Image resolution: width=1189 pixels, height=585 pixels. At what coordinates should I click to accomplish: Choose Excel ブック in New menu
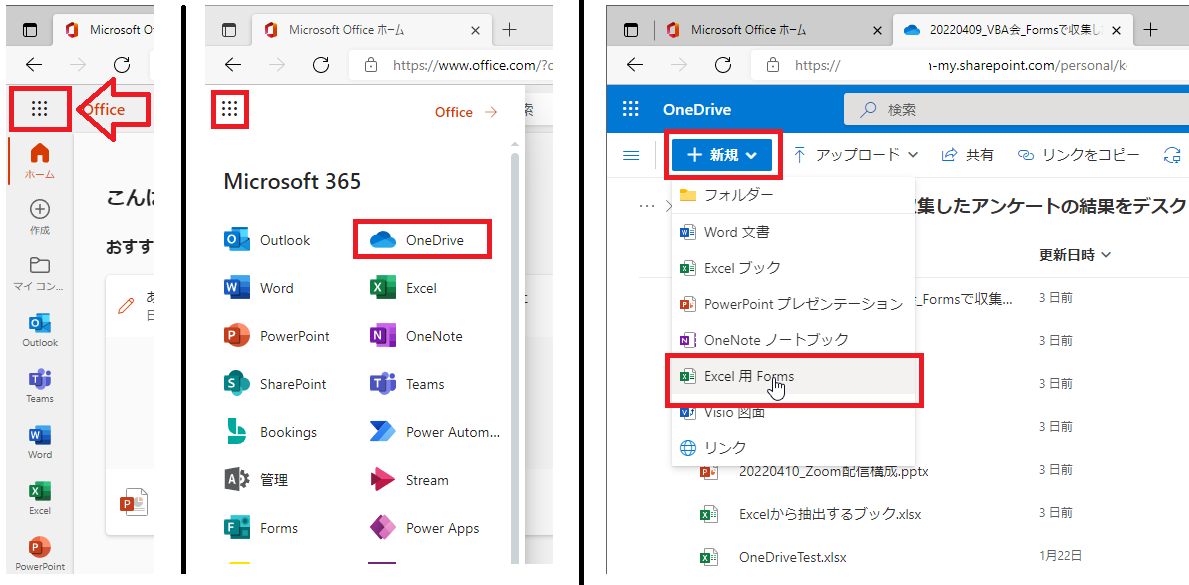[x=793, y=268]
